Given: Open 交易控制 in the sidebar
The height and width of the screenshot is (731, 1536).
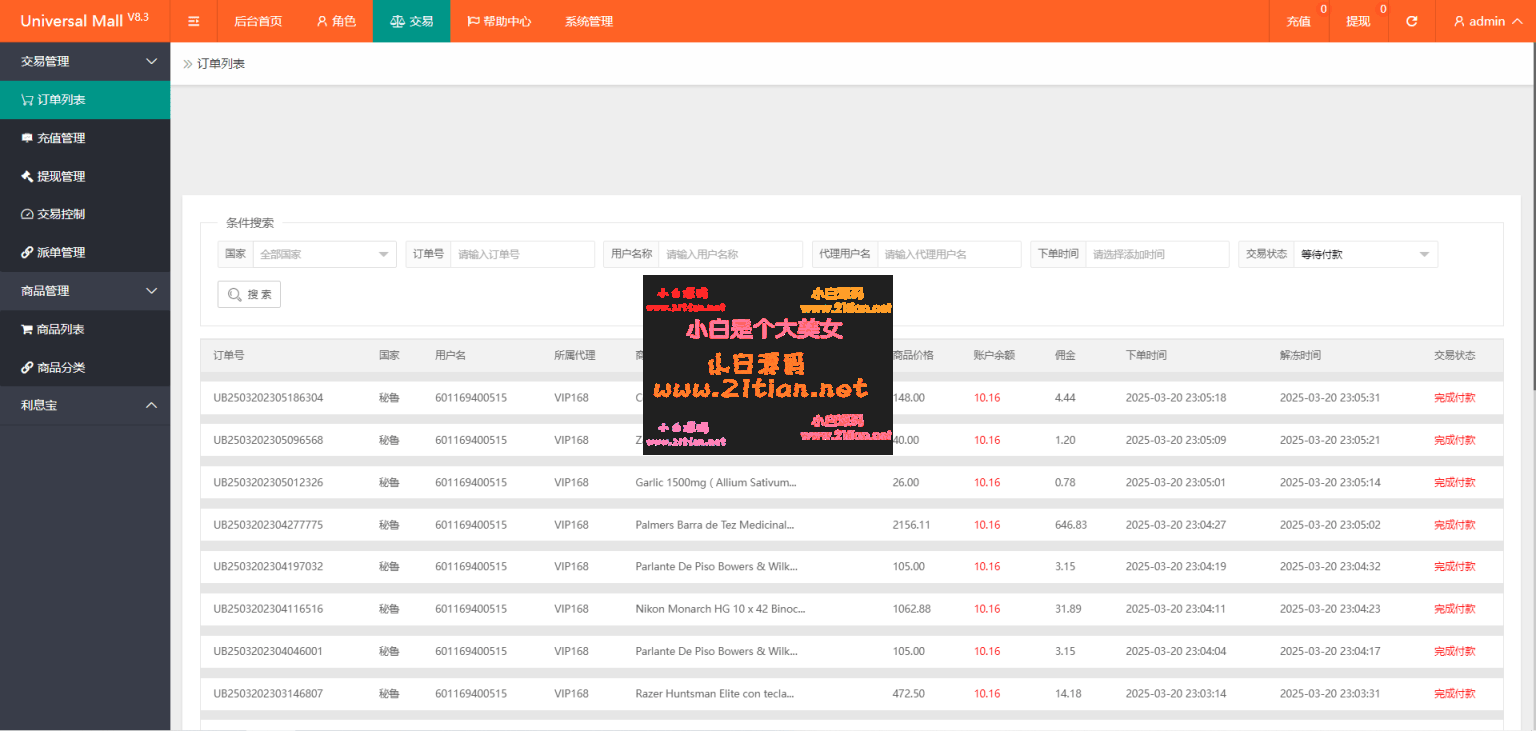Looking at the screenshot, I should (85, 214).
